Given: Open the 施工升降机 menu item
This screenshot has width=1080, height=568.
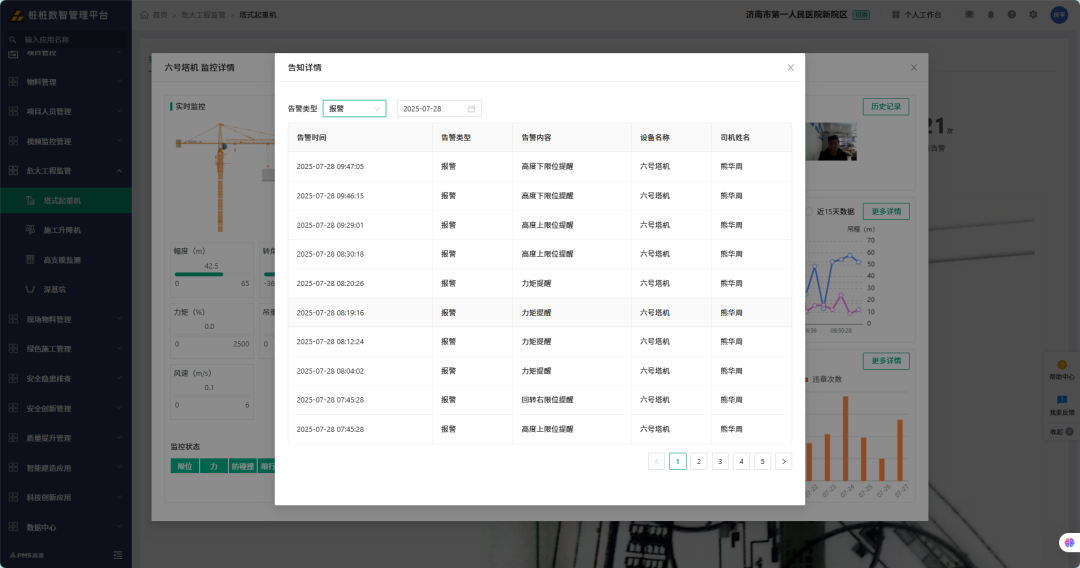Looking at the screenshot, I should coord(65,230).
